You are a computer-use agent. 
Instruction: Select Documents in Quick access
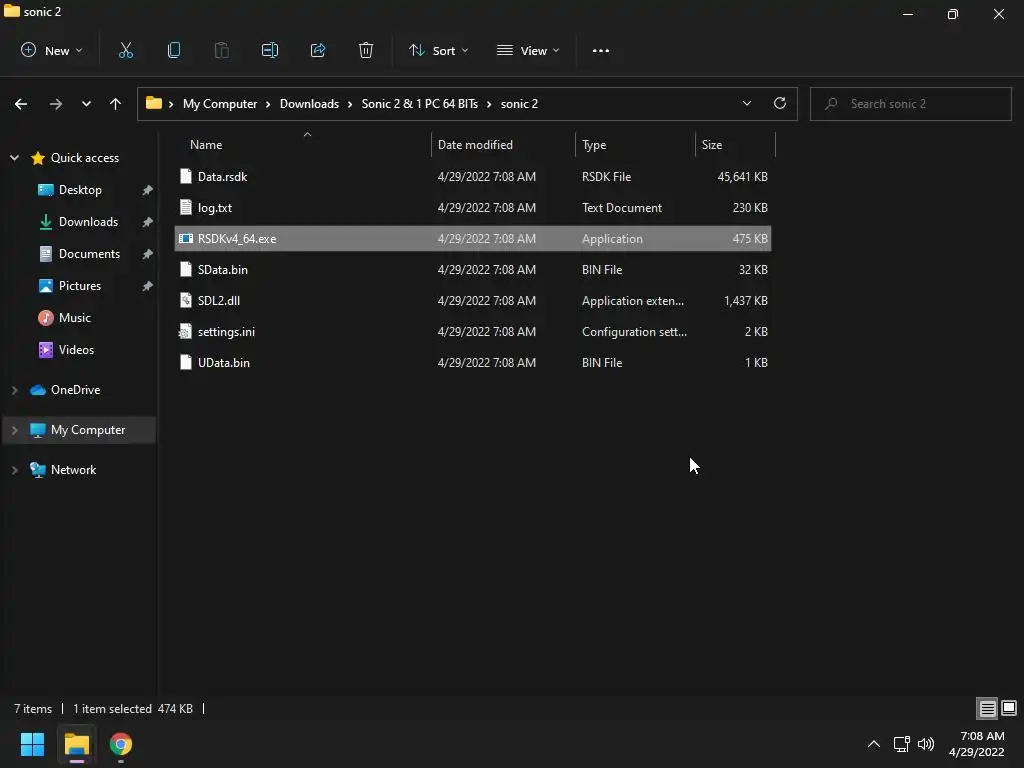tap(89, 254)
